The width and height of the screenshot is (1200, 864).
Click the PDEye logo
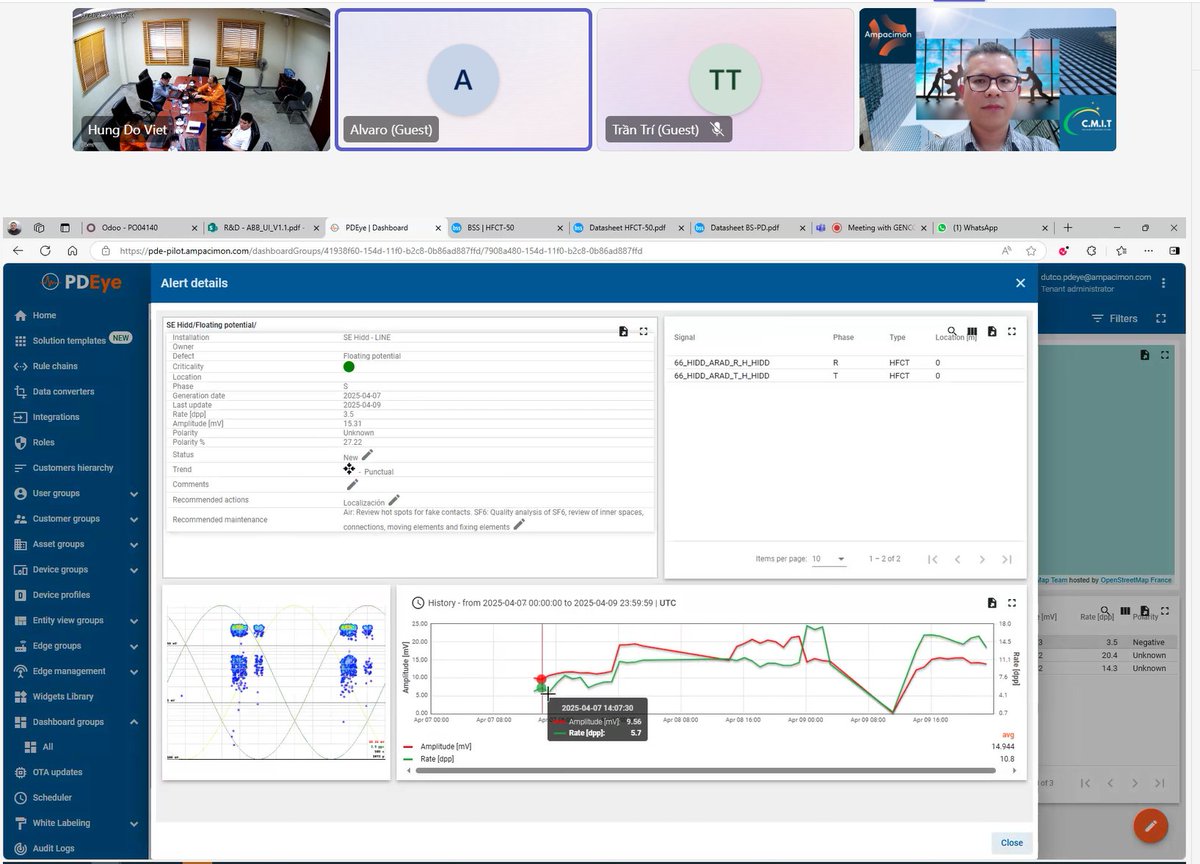coord(81,283)
